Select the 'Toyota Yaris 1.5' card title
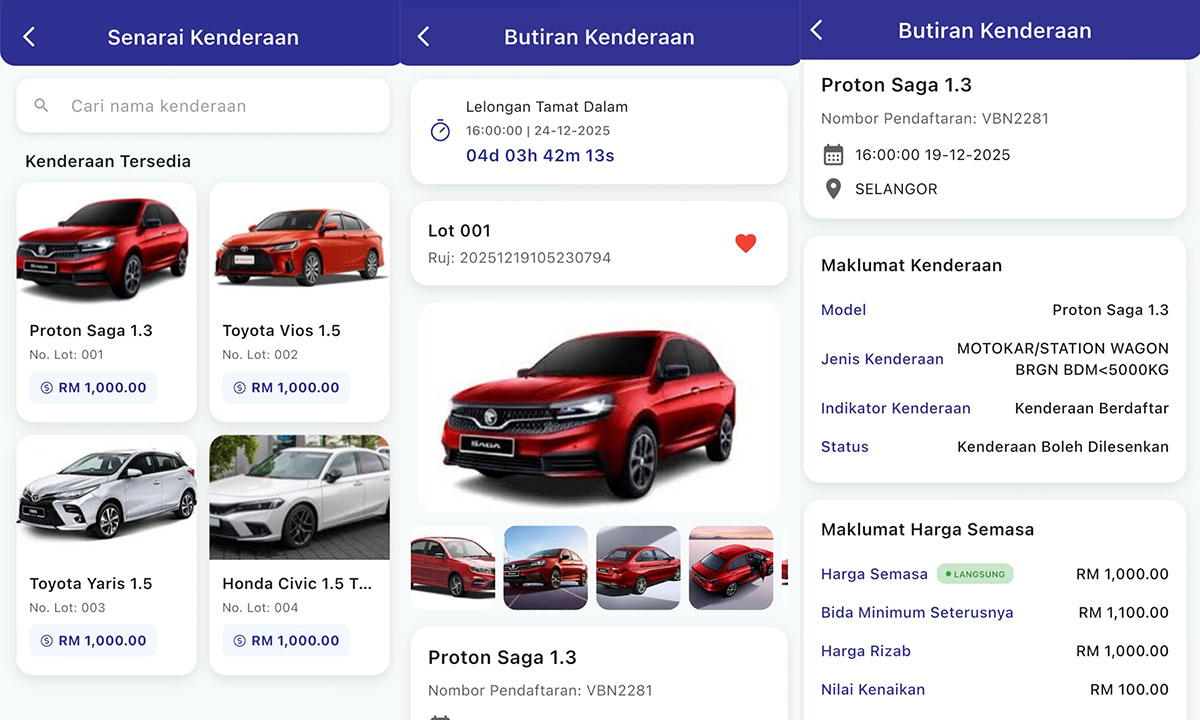1200x720 pixels. (91, 584)
